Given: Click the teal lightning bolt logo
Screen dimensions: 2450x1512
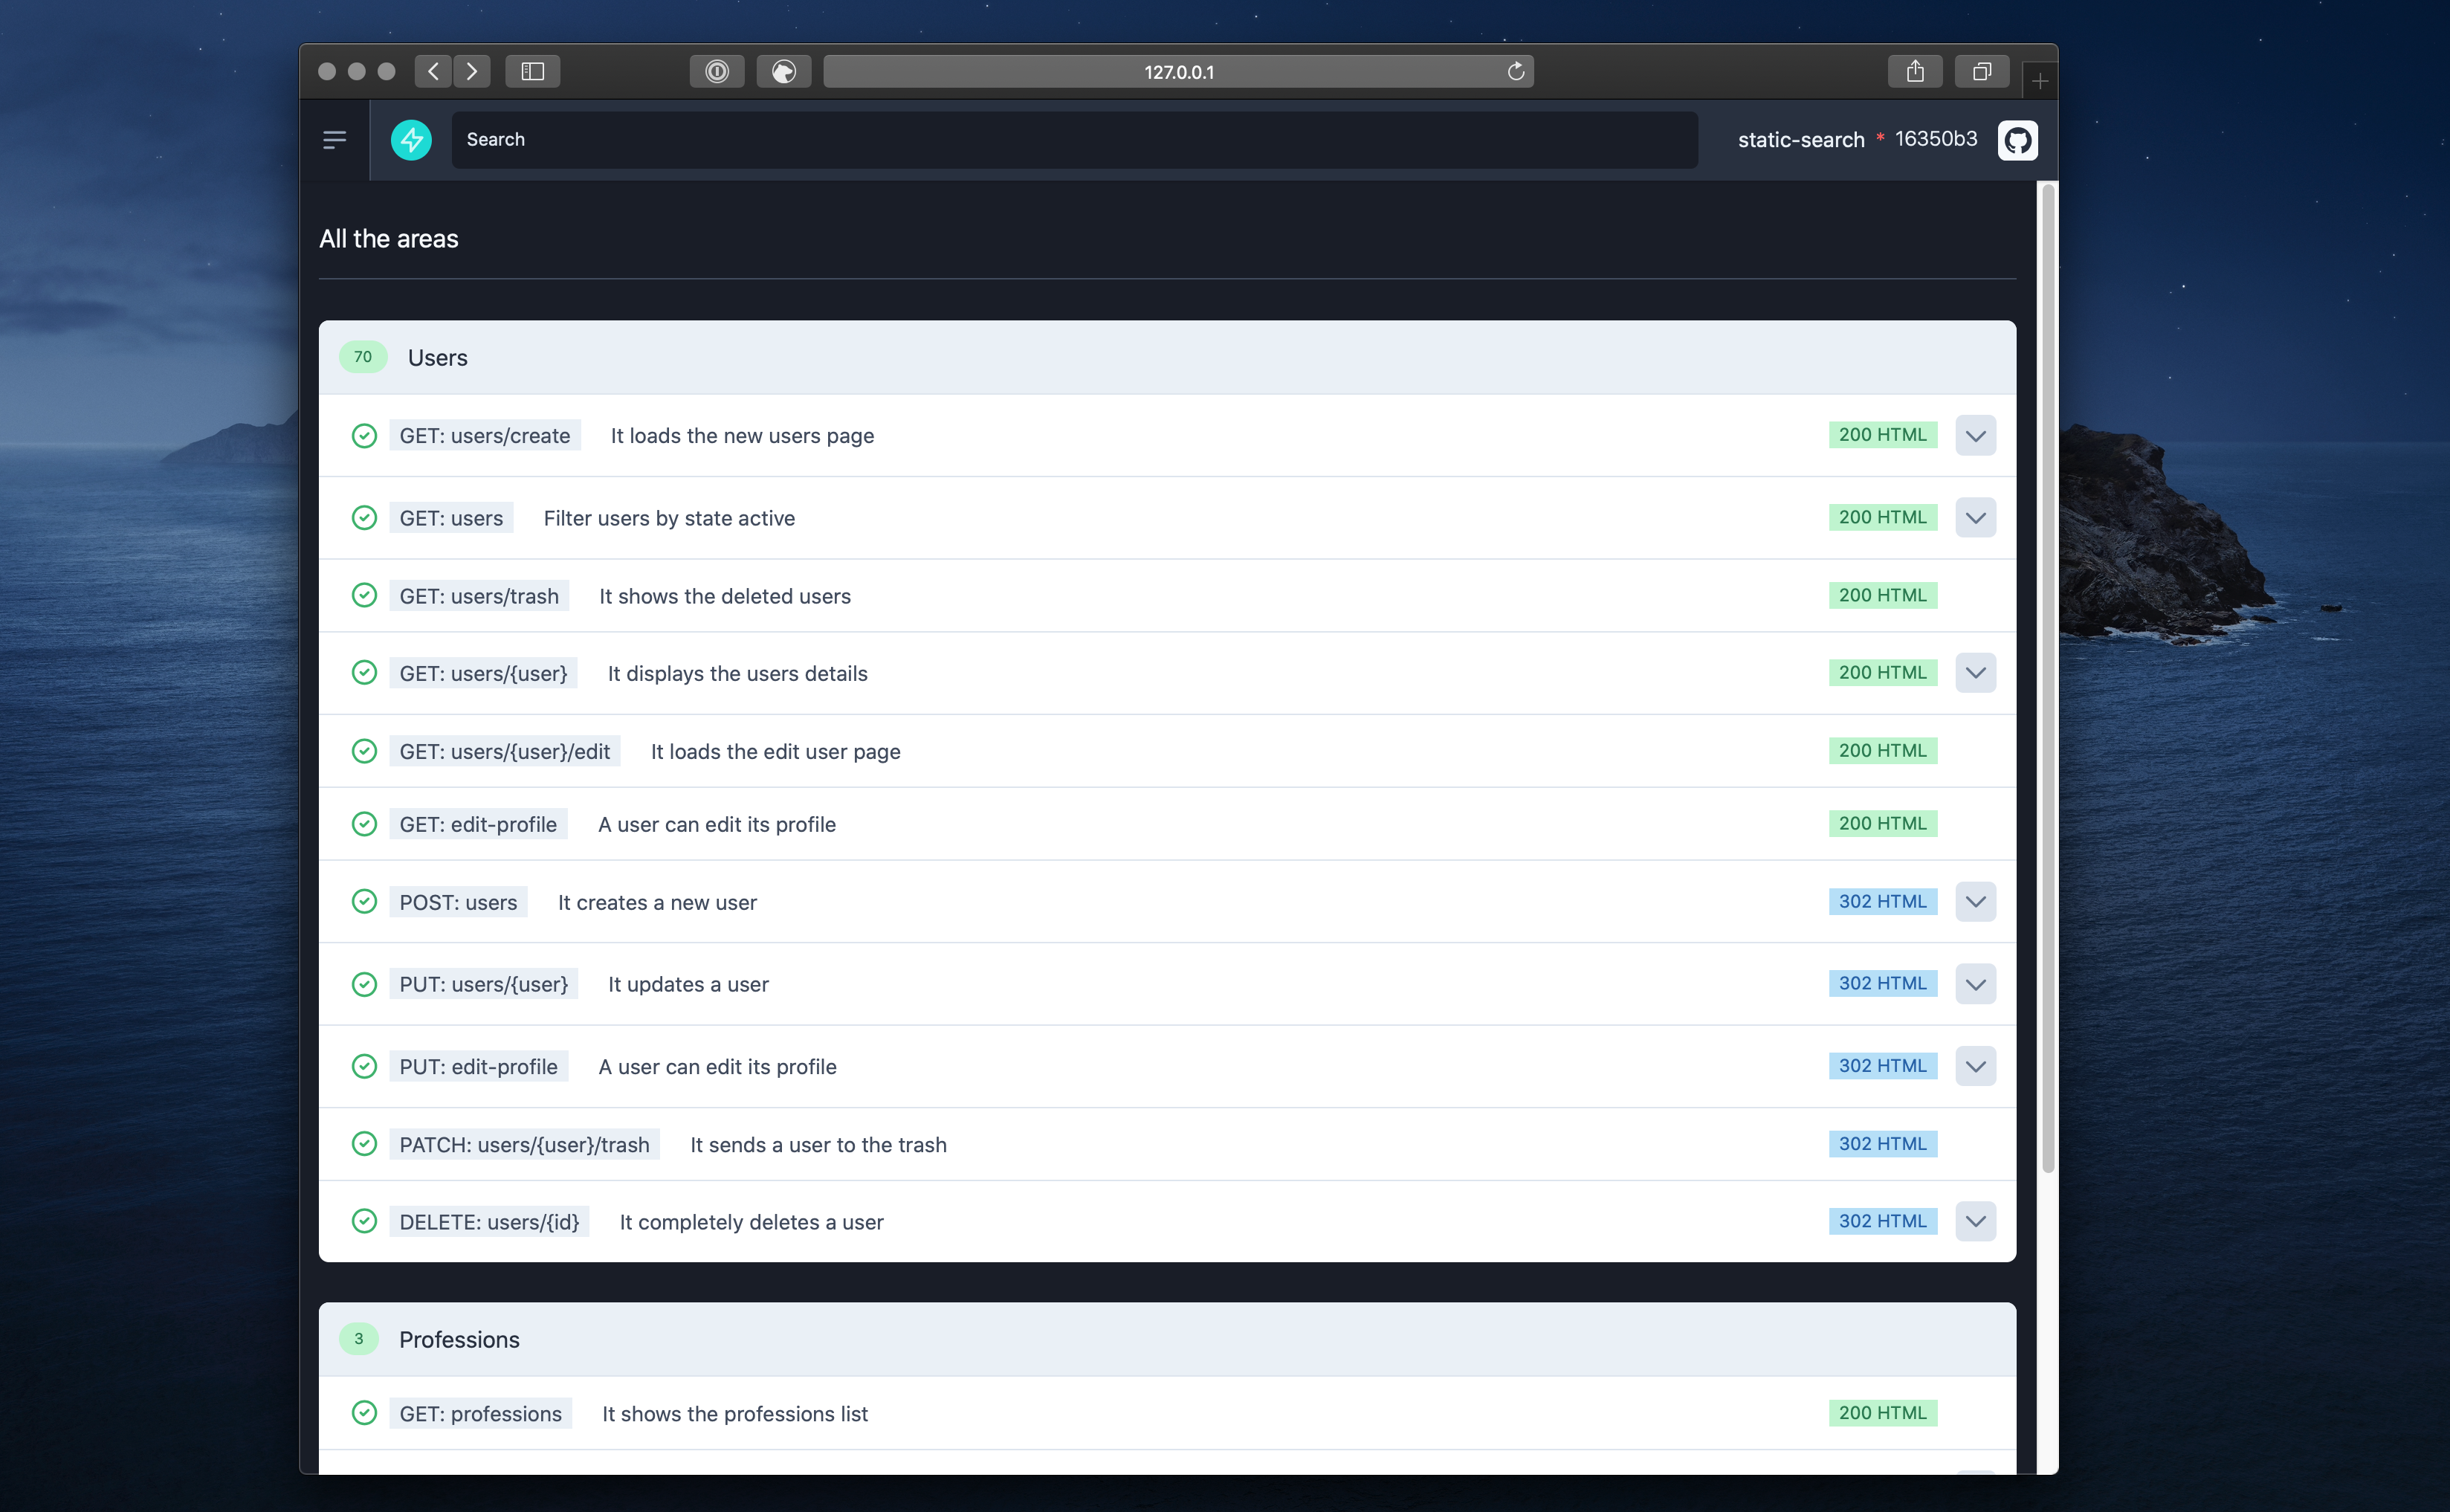Looking at the screenshot, I should (x=411, y=140).
